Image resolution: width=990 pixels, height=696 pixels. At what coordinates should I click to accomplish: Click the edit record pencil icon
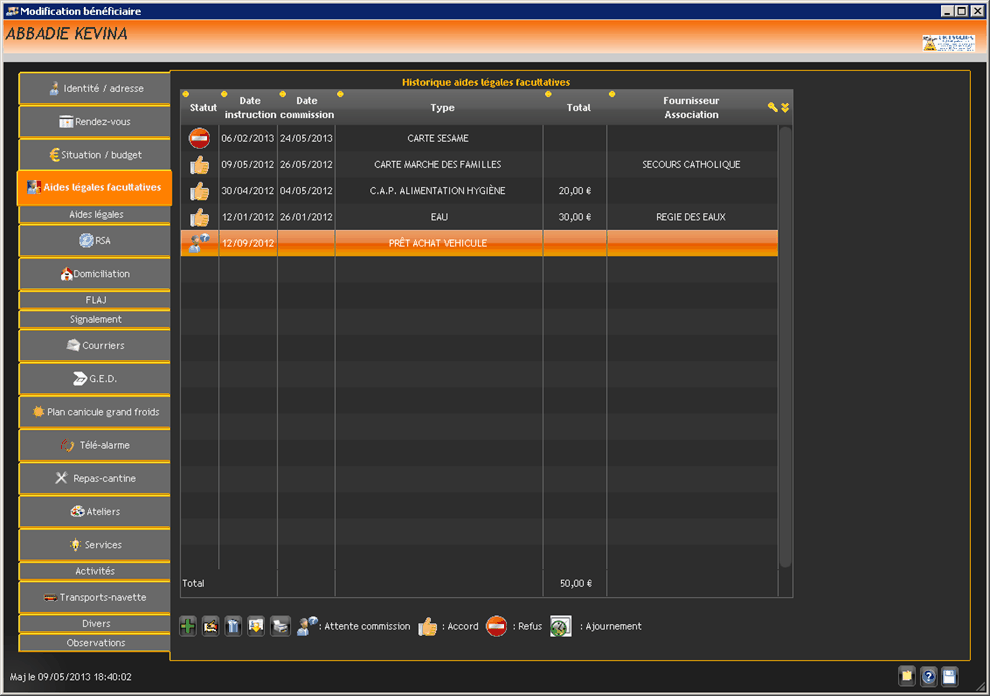coord(211,627)
